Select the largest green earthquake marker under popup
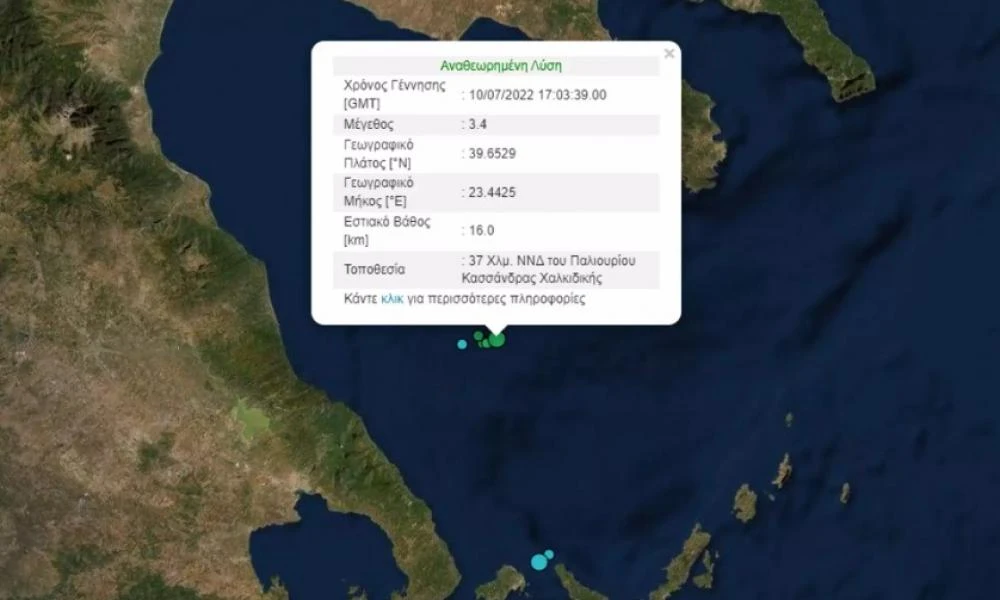This screenshot has width=1000, height=600. click(497, 340)
